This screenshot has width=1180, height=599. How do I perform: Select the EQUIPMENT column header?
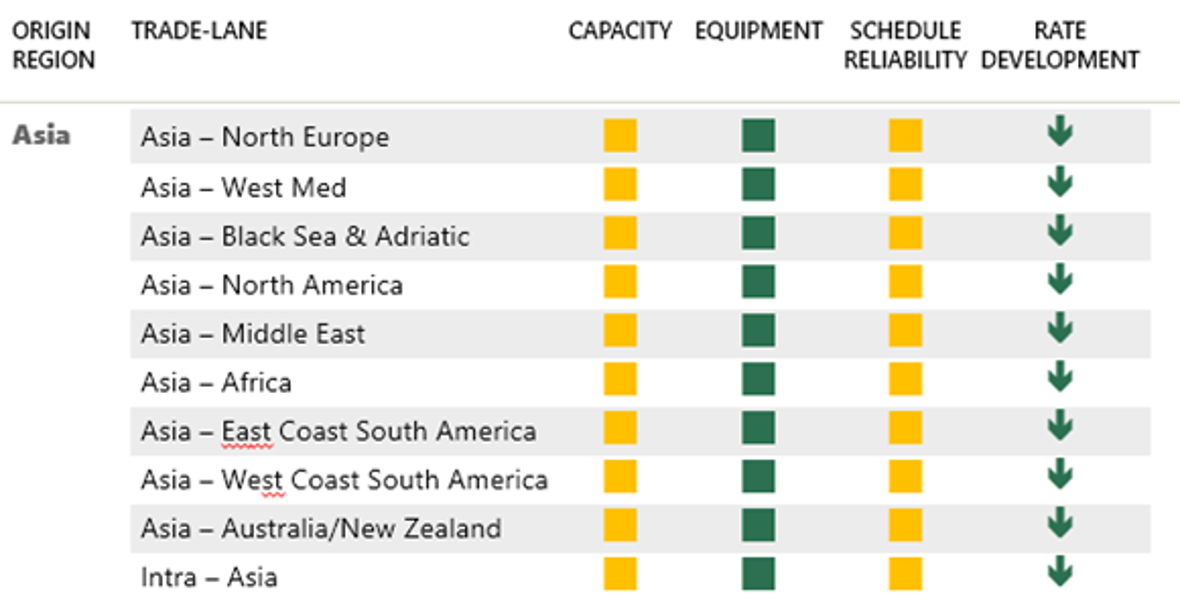[x=759, y=31]
